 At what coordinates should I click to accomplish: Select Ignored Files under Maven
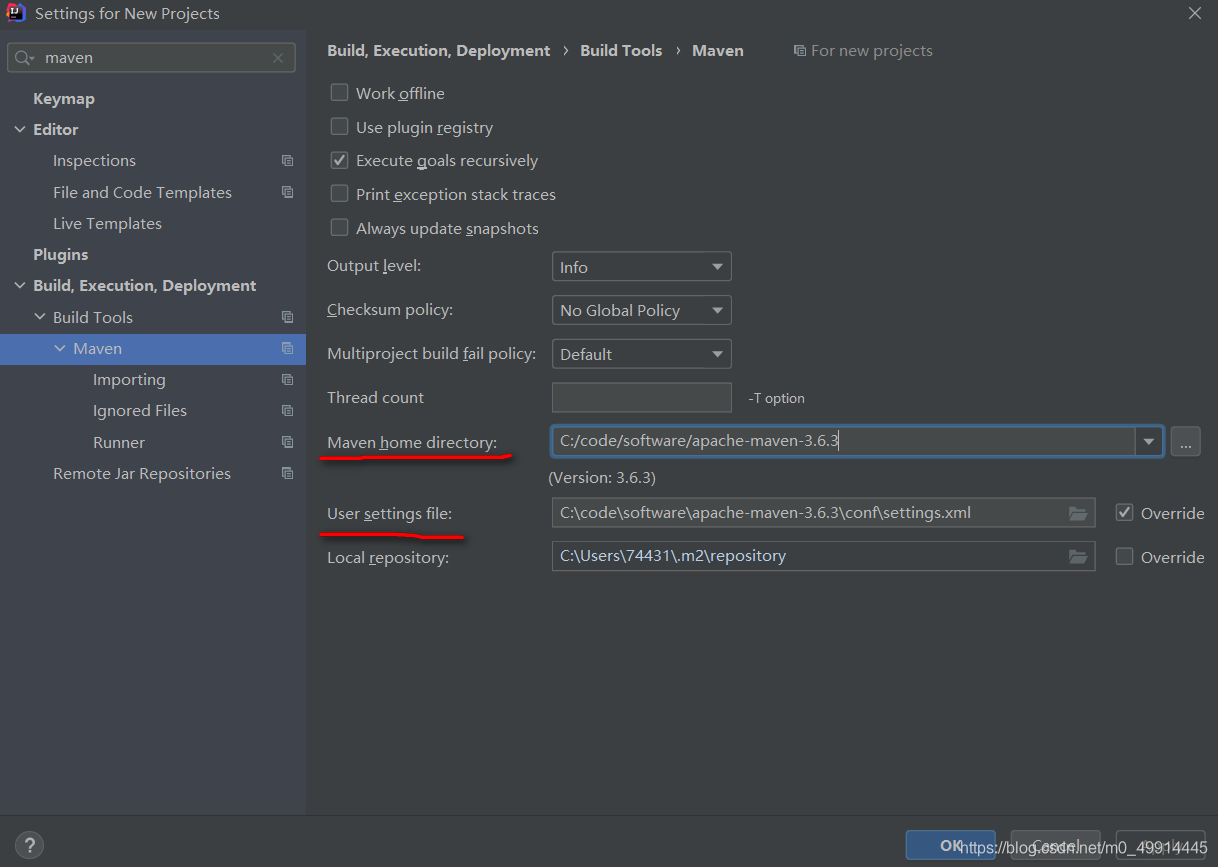click(x=140, y=411)
